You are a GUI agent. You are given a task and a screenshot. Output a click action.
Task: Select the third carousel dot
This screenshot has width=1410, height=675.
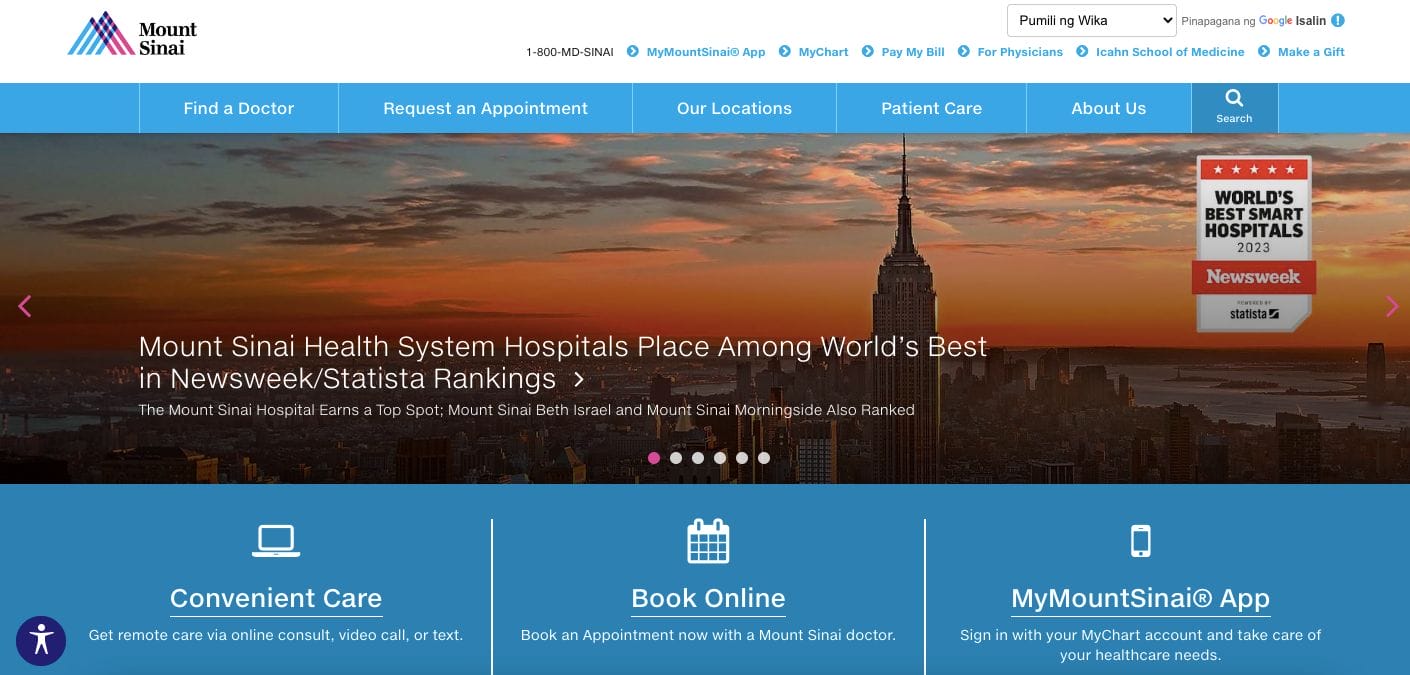(698, 458)
